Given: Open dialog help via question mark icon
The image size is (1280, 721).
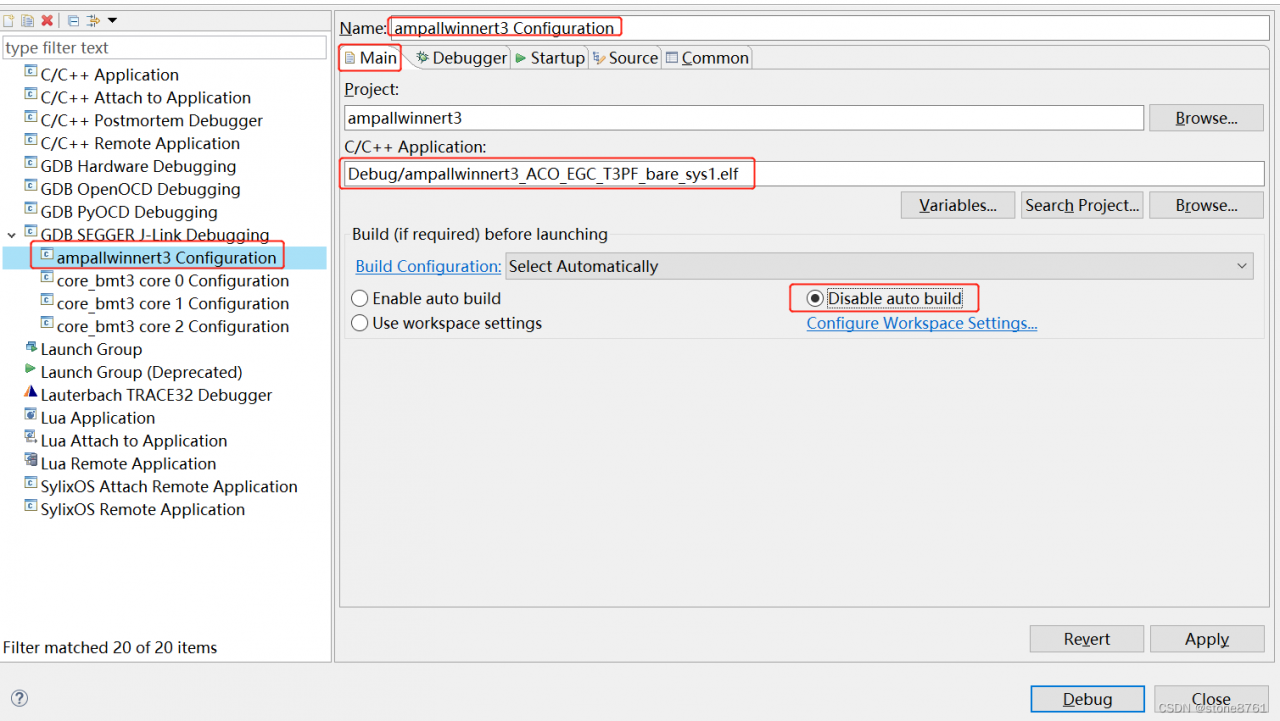Looking at the screenshot, I should 19,699.
